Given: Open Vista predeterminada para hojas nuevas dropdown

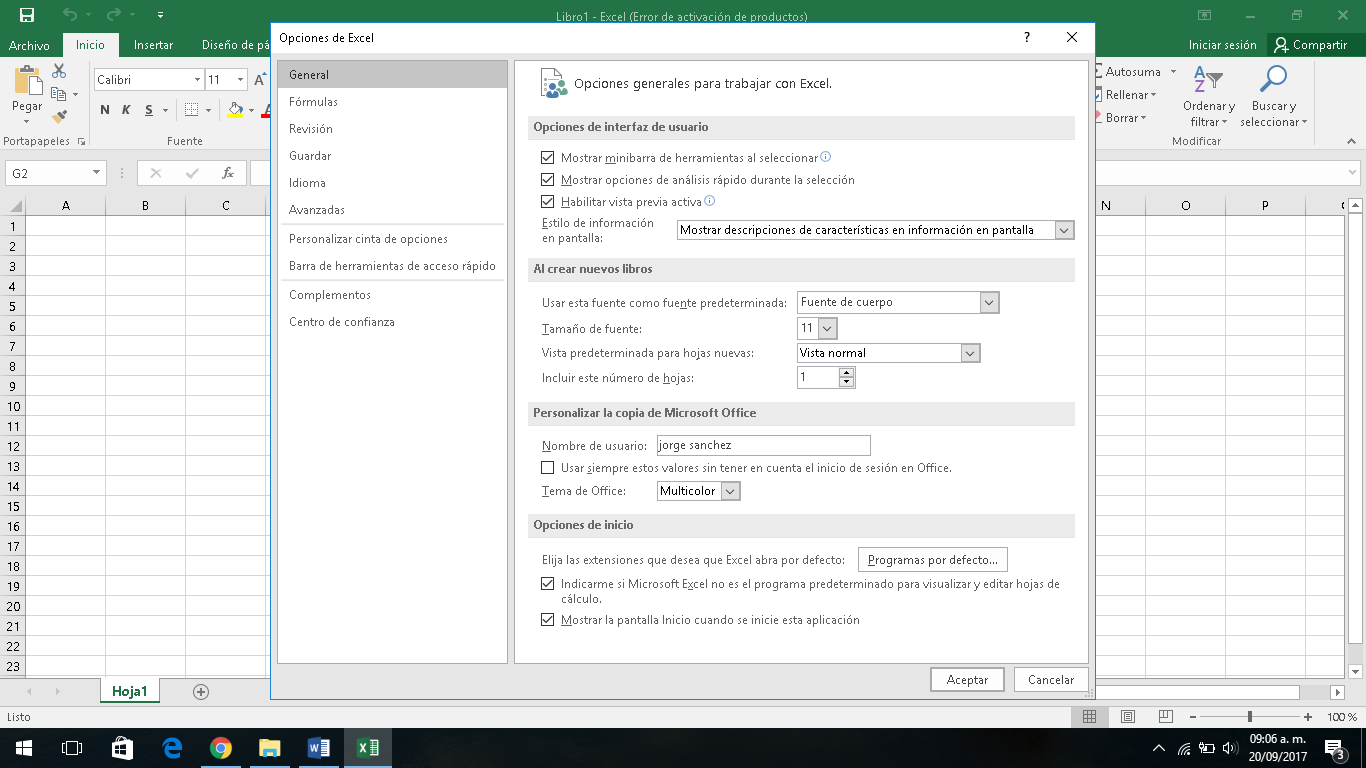Looking at the screenshot, I should click(969, 352).
